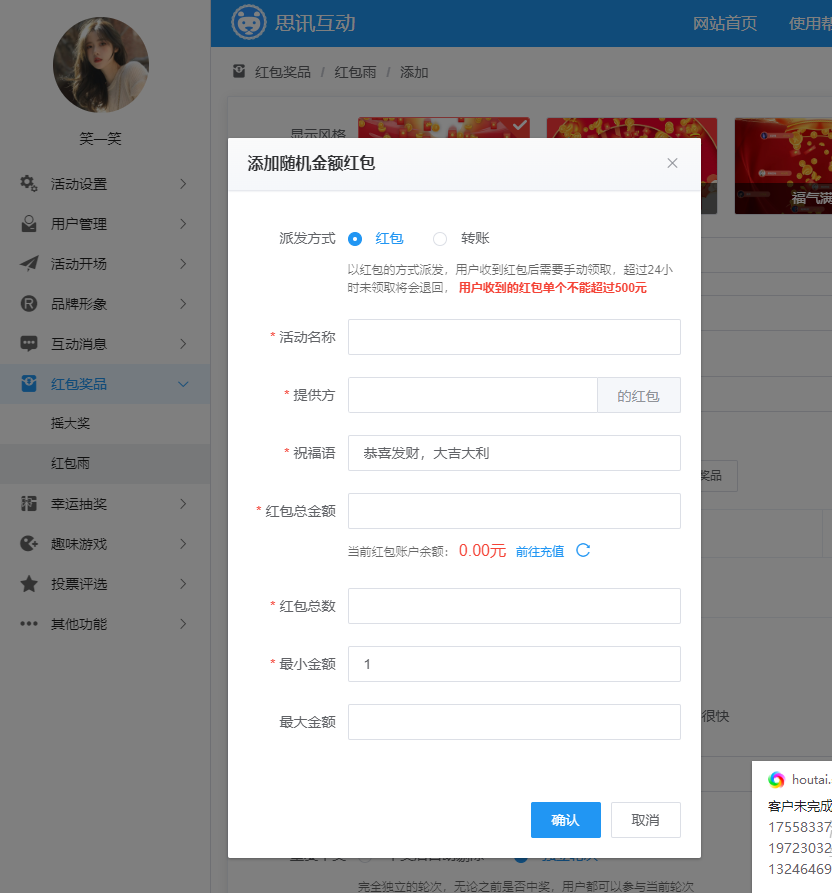This screenshot has width=832, height=893.
Task: Click the 活动设置 gears icon
Action: 28,183
